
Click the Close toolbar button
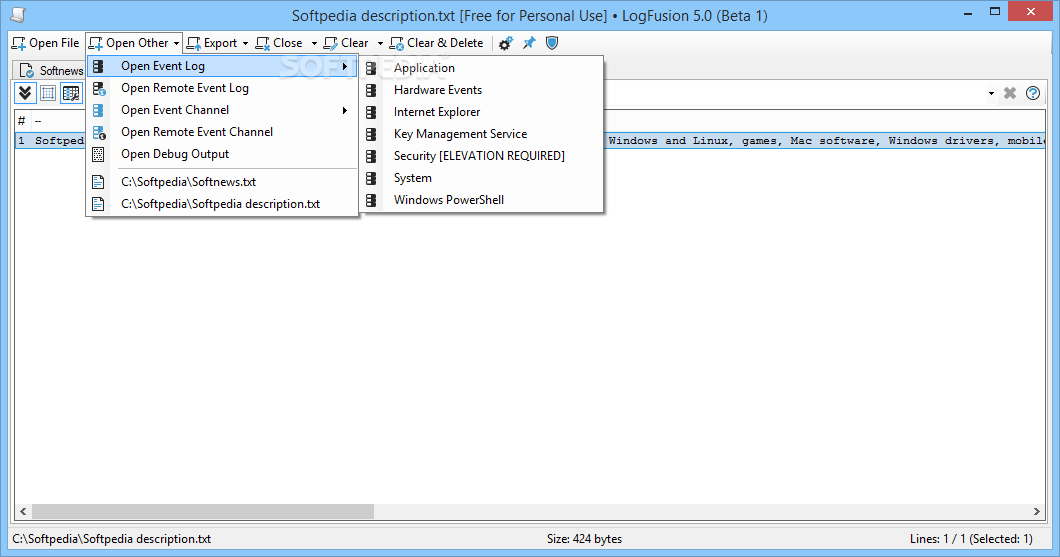coord(279,43)
